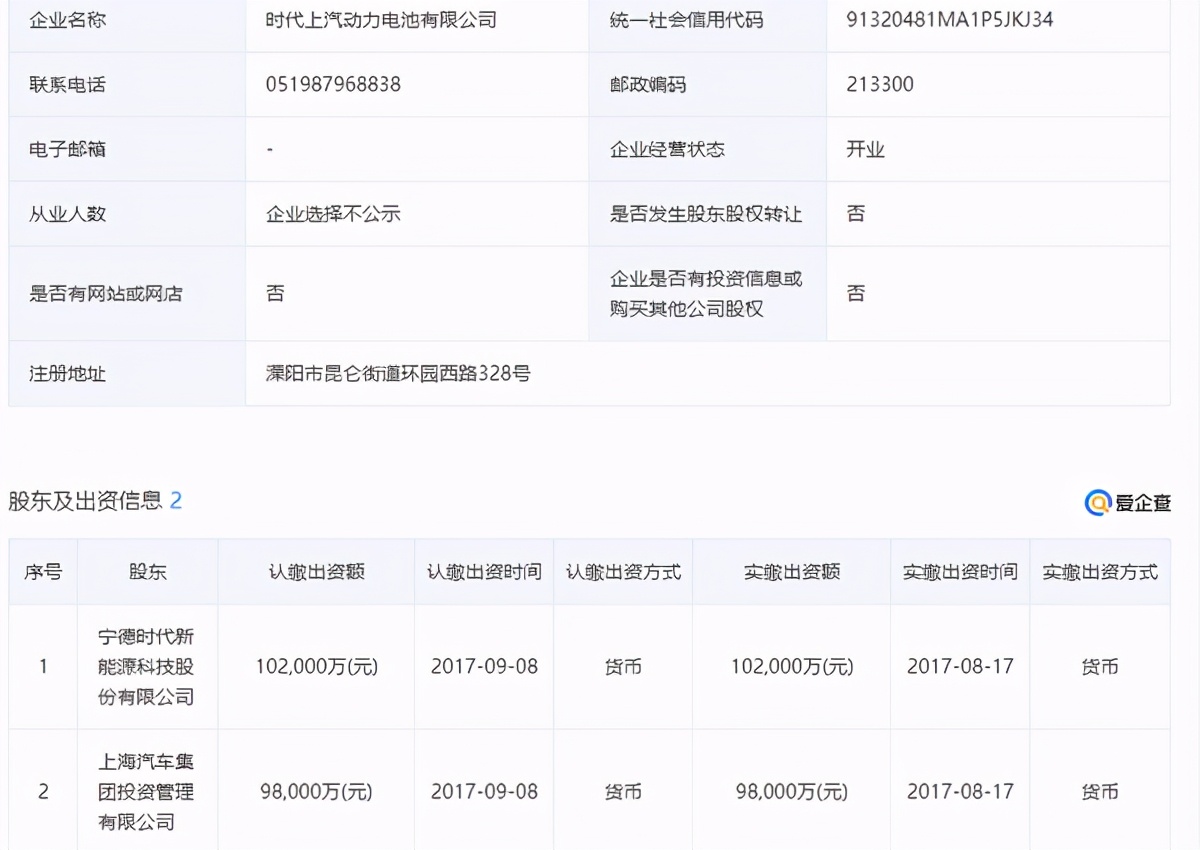Click the 开业 business status value

click(865, 149)
